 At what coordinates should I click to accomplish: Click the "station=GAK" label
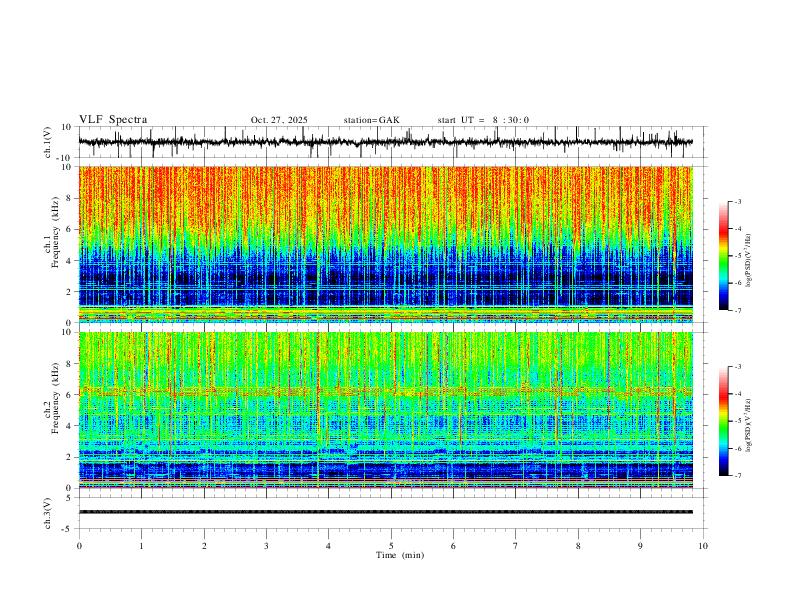pos(371,120)
